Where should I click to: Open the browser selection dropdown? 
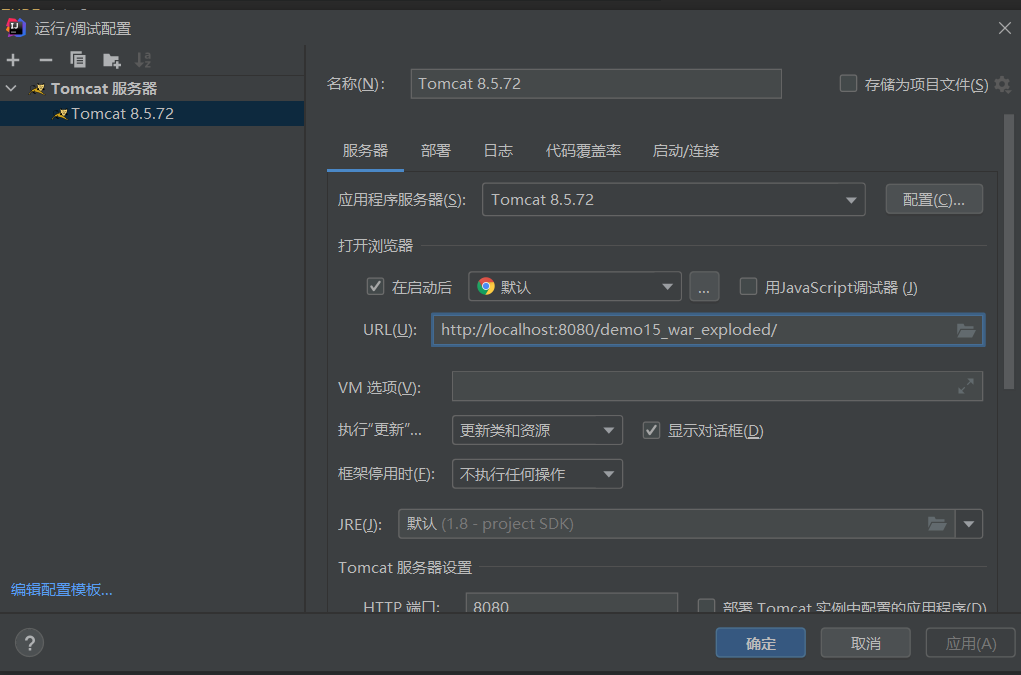pos(575,286)
